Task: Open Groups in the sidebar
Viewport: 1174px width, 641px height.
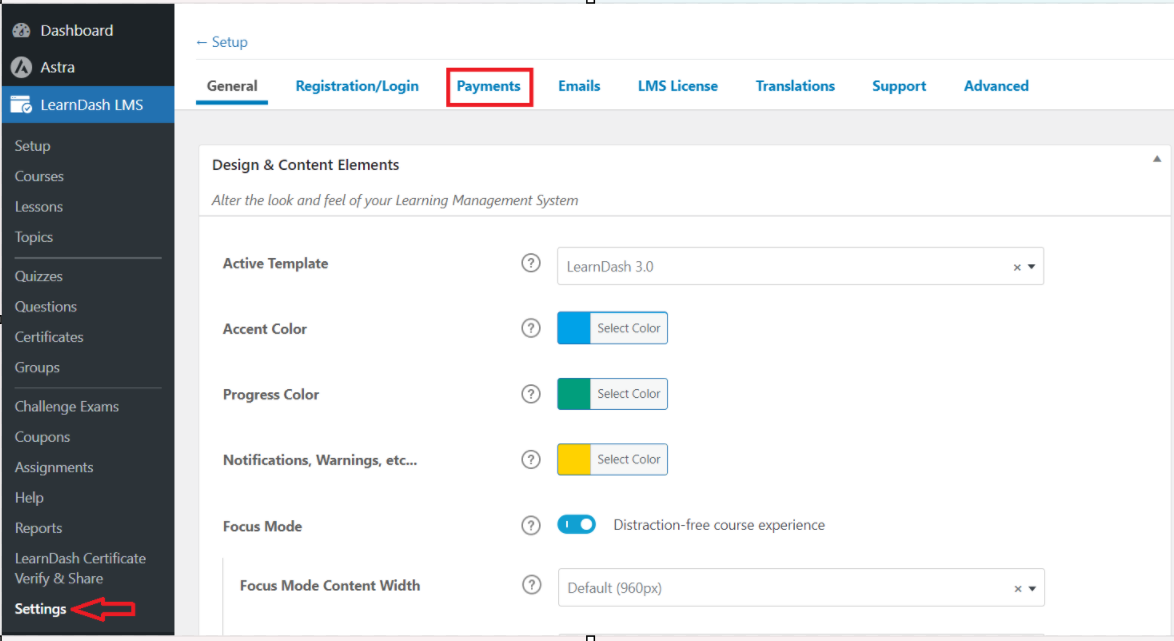Action: pos(37,368)
